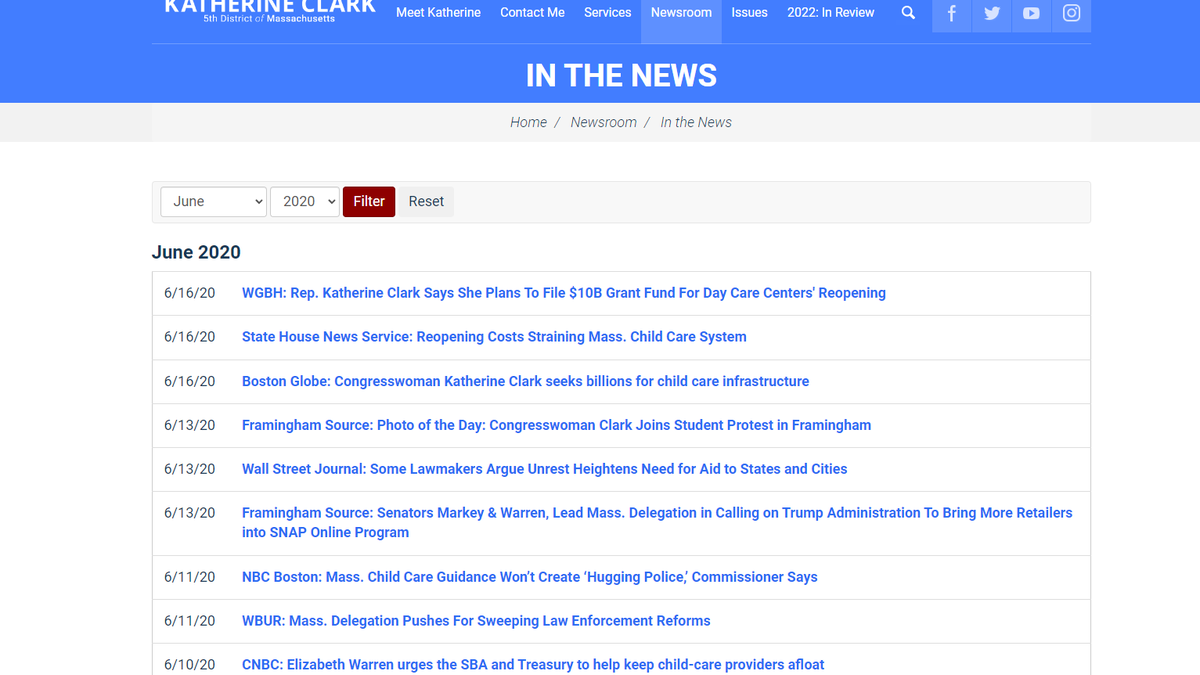Click the 6/11/20 date beside WBUR article
1200x675 pixels.
coord(190,621)
